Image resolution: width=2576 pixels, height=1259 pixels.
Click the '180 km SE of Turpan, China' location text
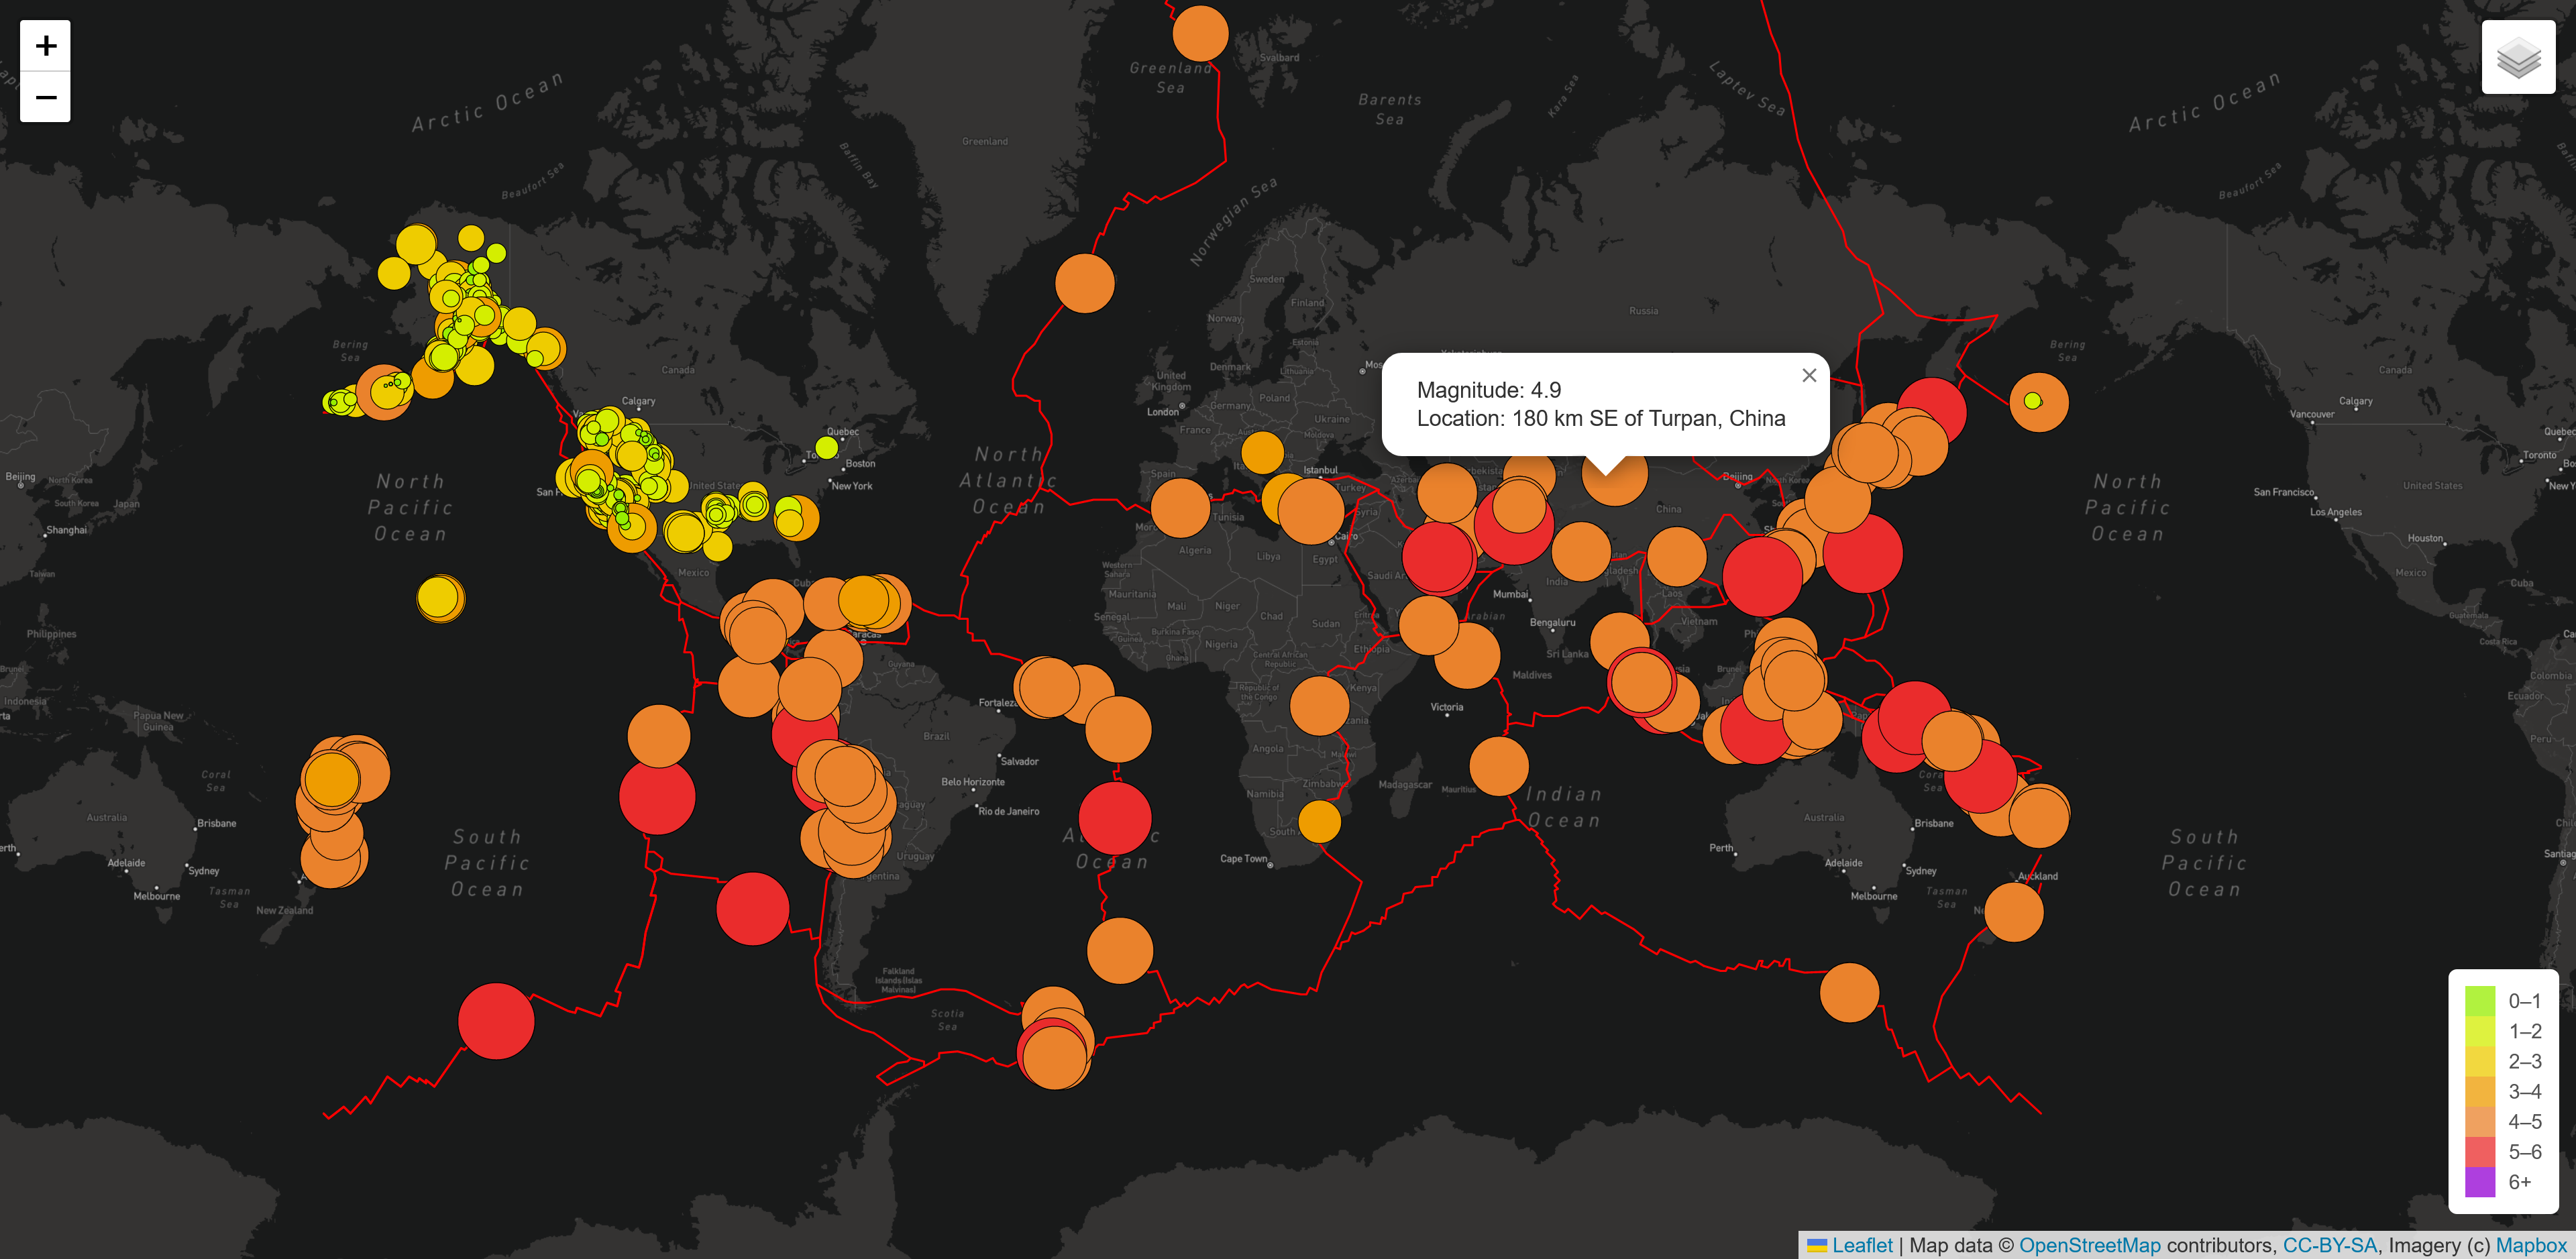pos(1648,418)
